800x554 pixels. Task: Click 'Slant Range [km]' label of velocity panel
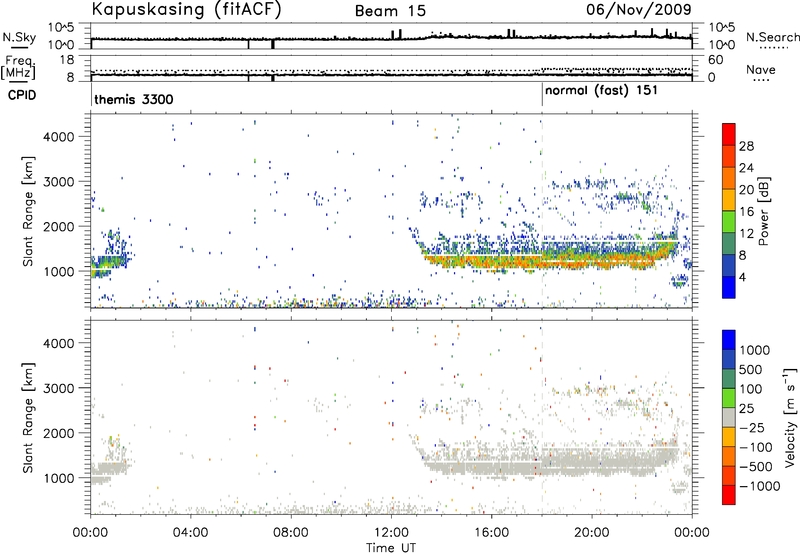tap(28, 417)
